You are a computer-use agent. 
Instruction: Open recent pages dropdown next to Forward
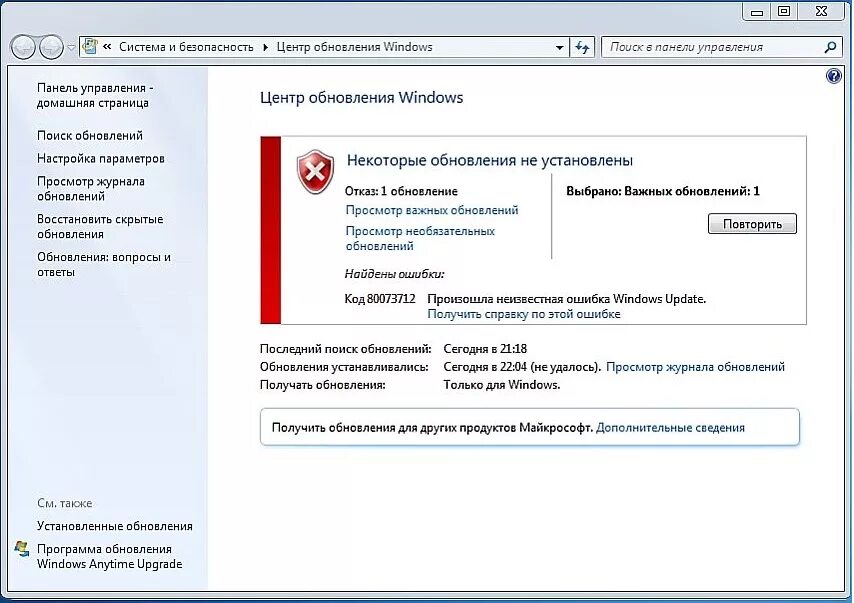71,48
